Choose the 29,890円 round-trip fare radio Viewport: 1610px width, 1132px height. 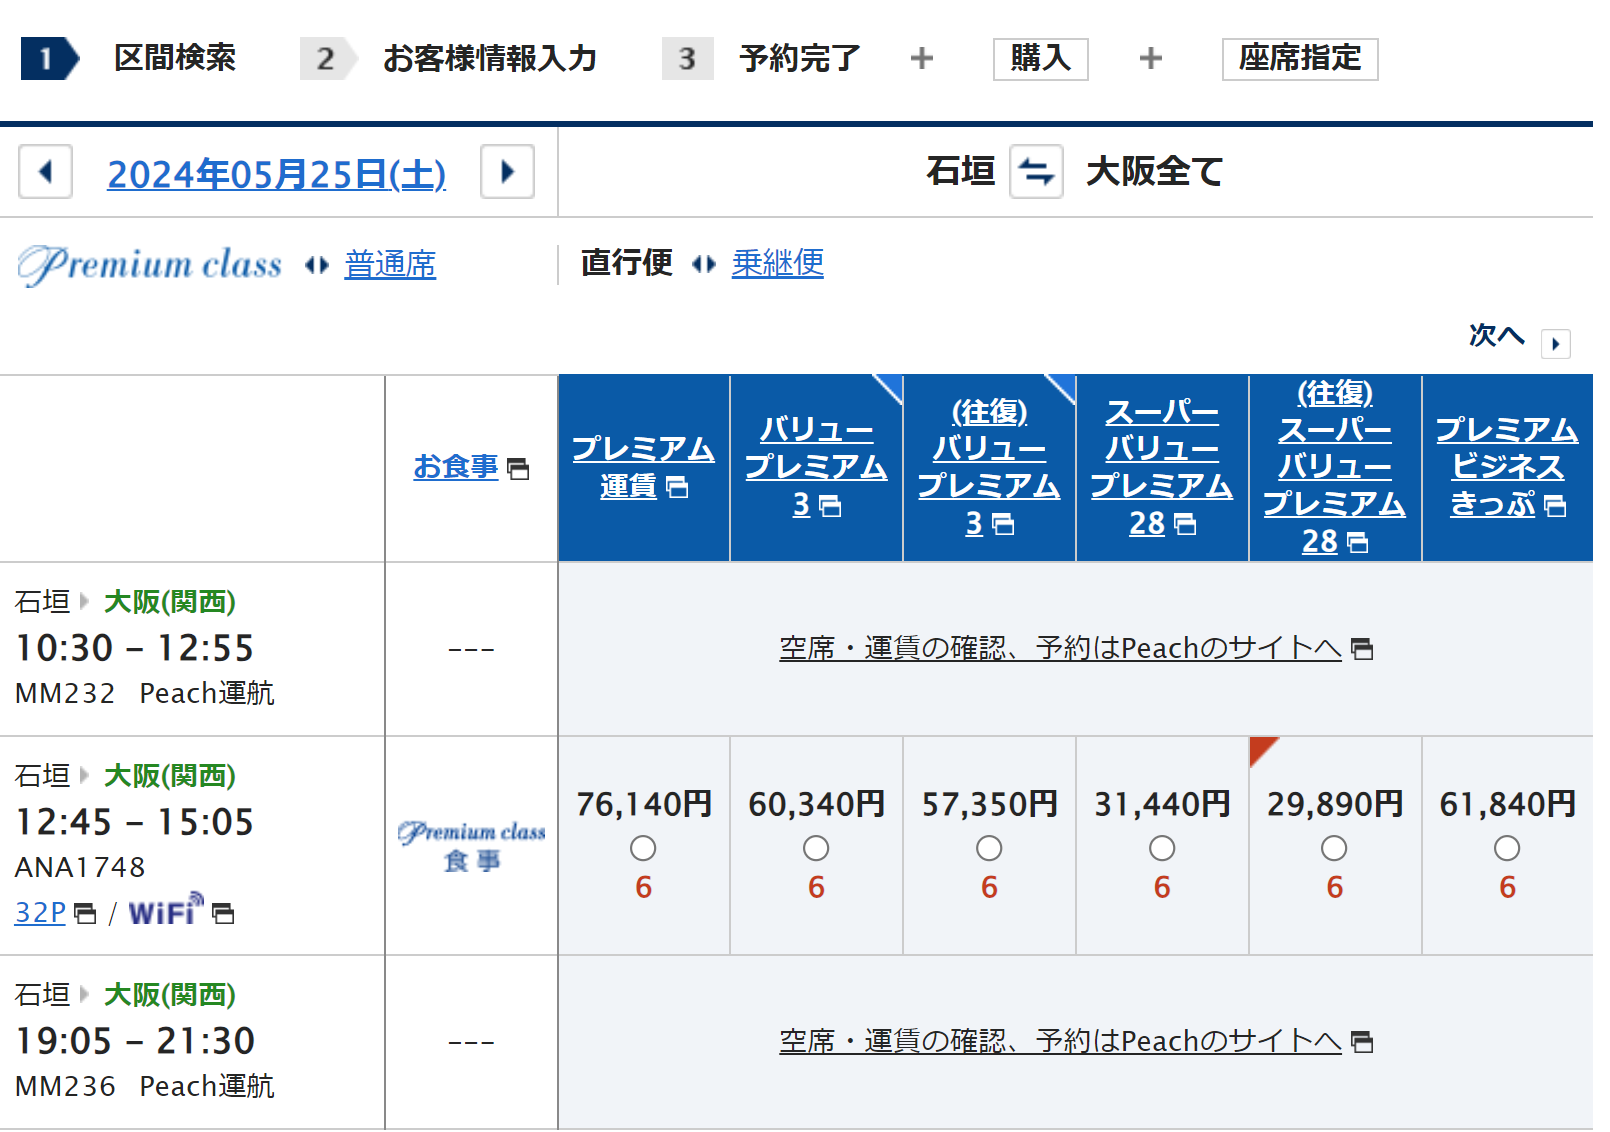click(x=1334, y=848)
